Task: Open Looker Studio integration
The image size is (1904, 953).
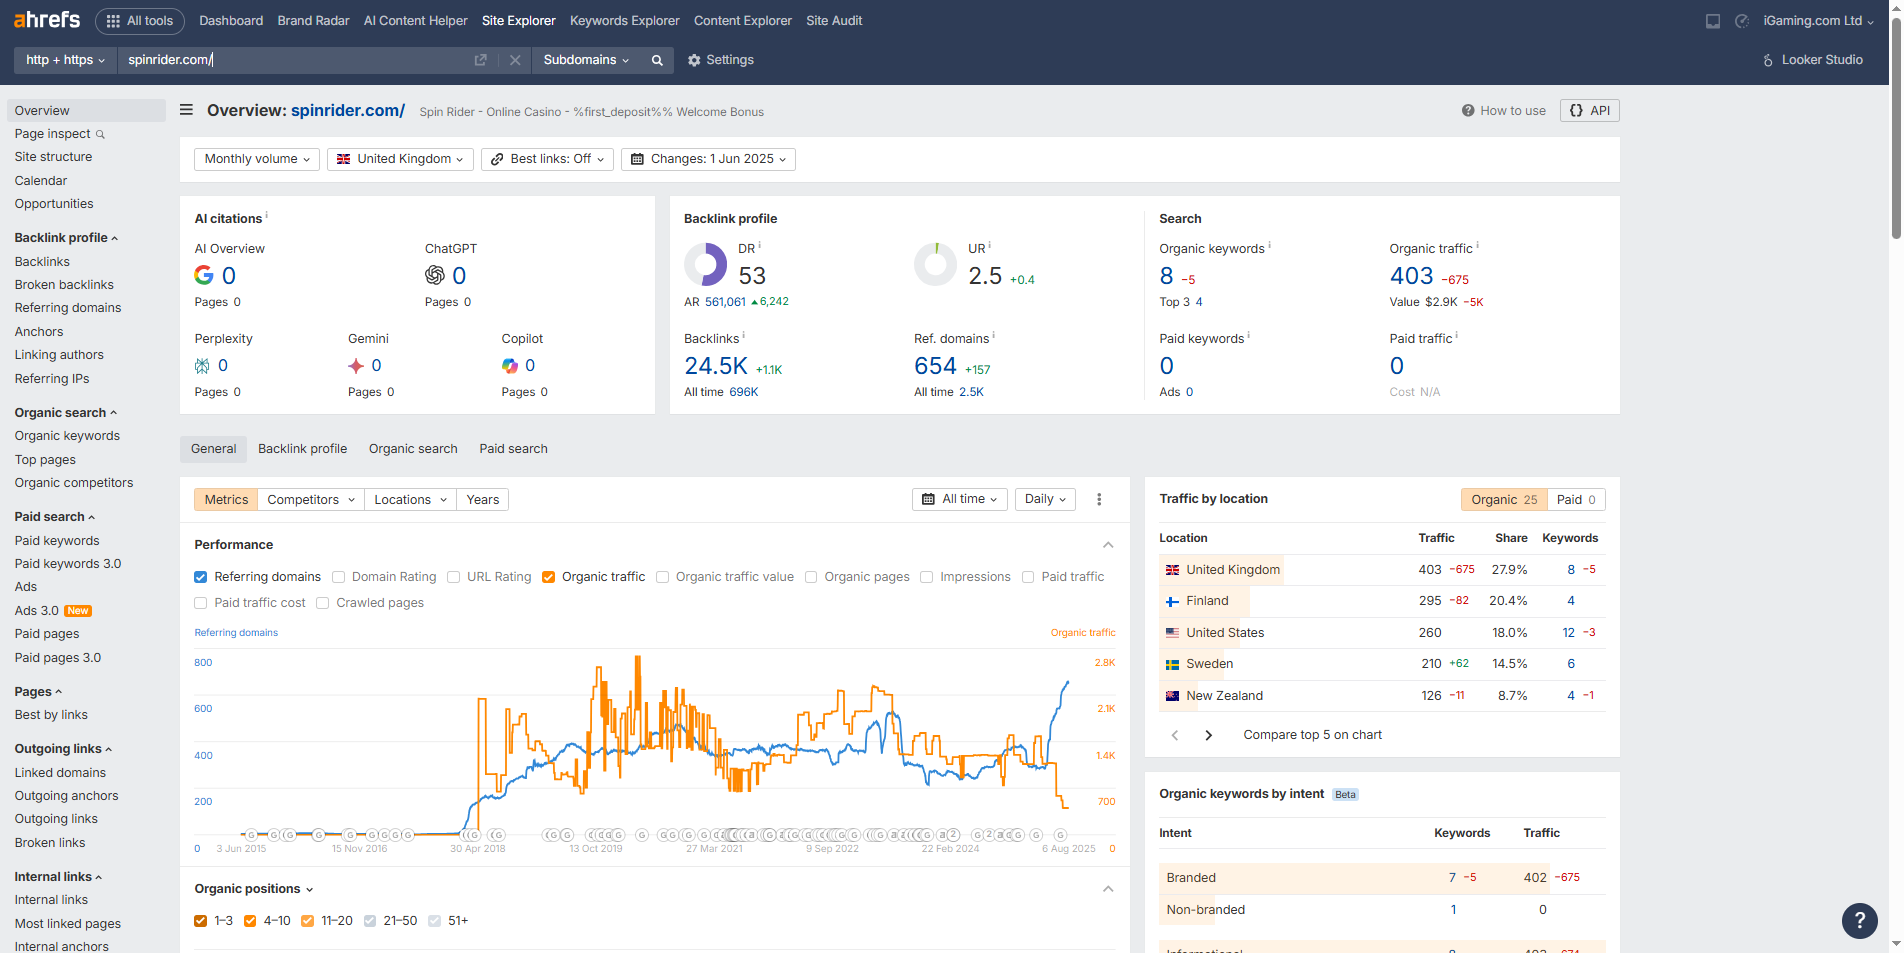Action: pyautogui.click(x=1812, y=60)
